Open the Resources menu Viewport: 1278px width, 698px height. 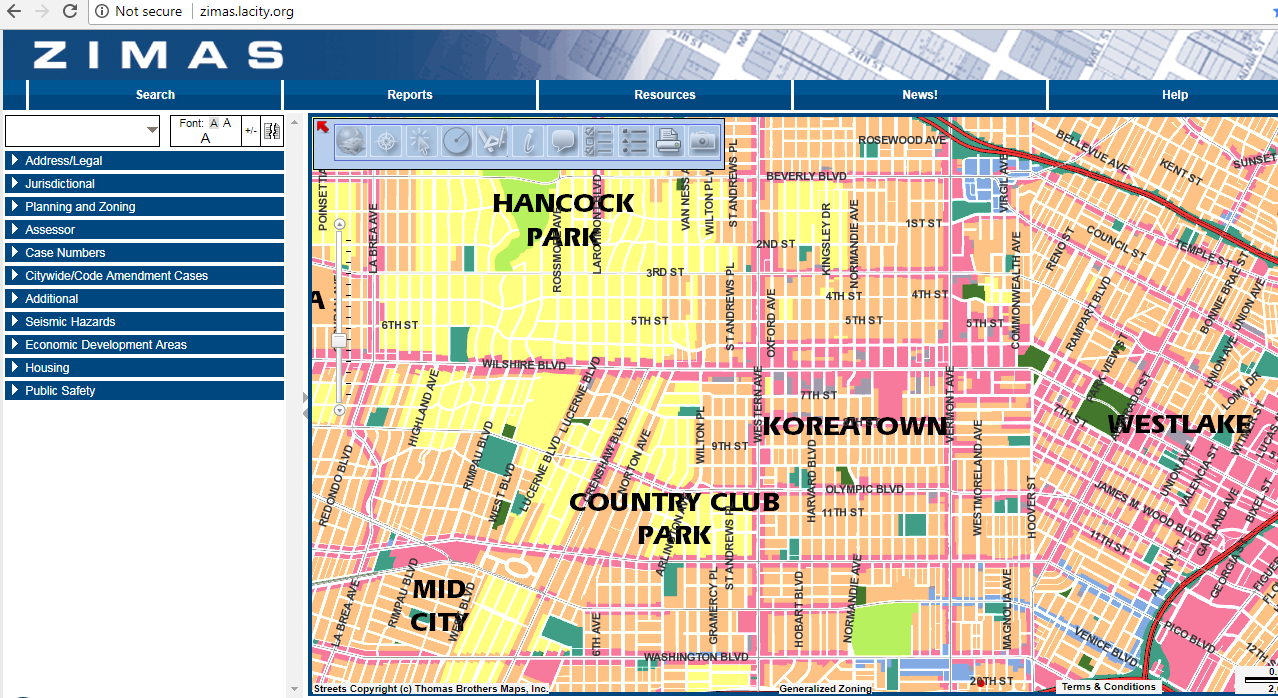pos(665,95)
